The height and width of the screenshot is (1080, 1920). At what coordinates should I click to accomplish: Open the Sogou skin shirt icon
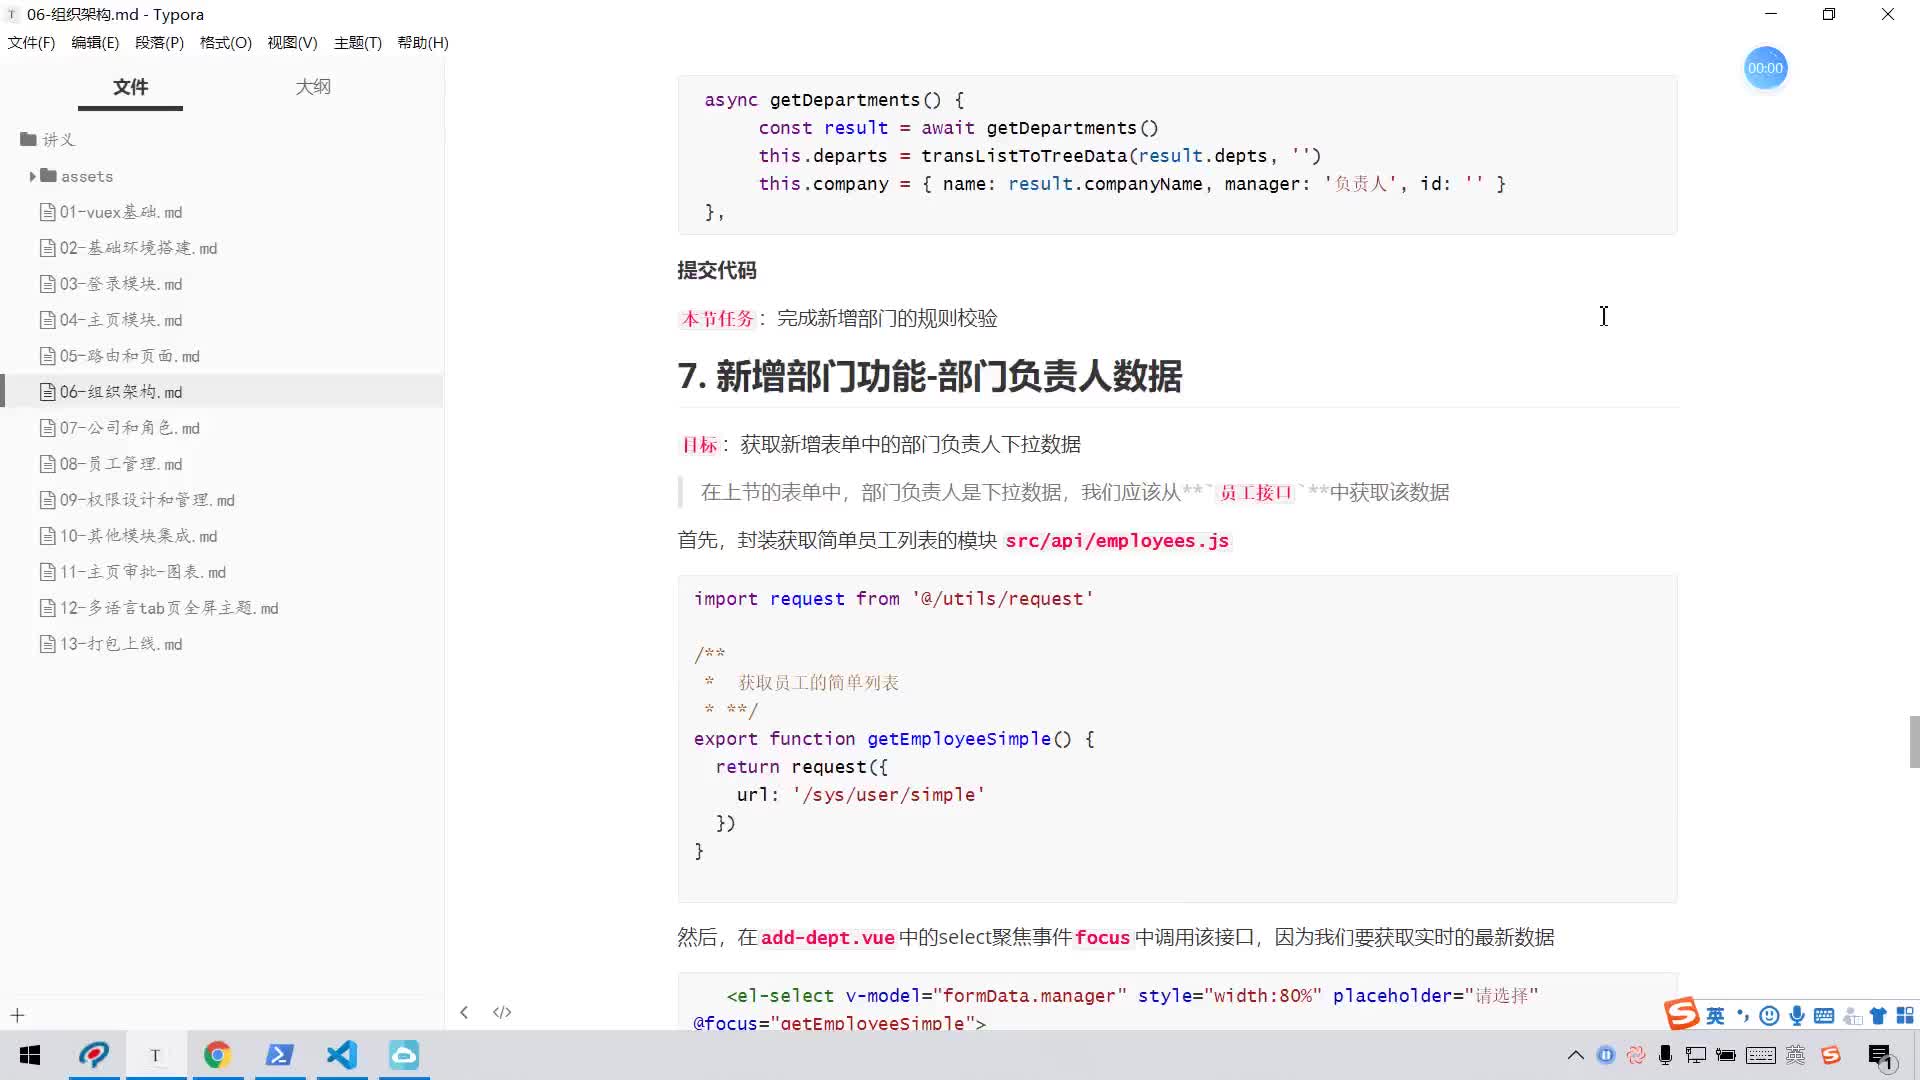click(1878, 1016)
